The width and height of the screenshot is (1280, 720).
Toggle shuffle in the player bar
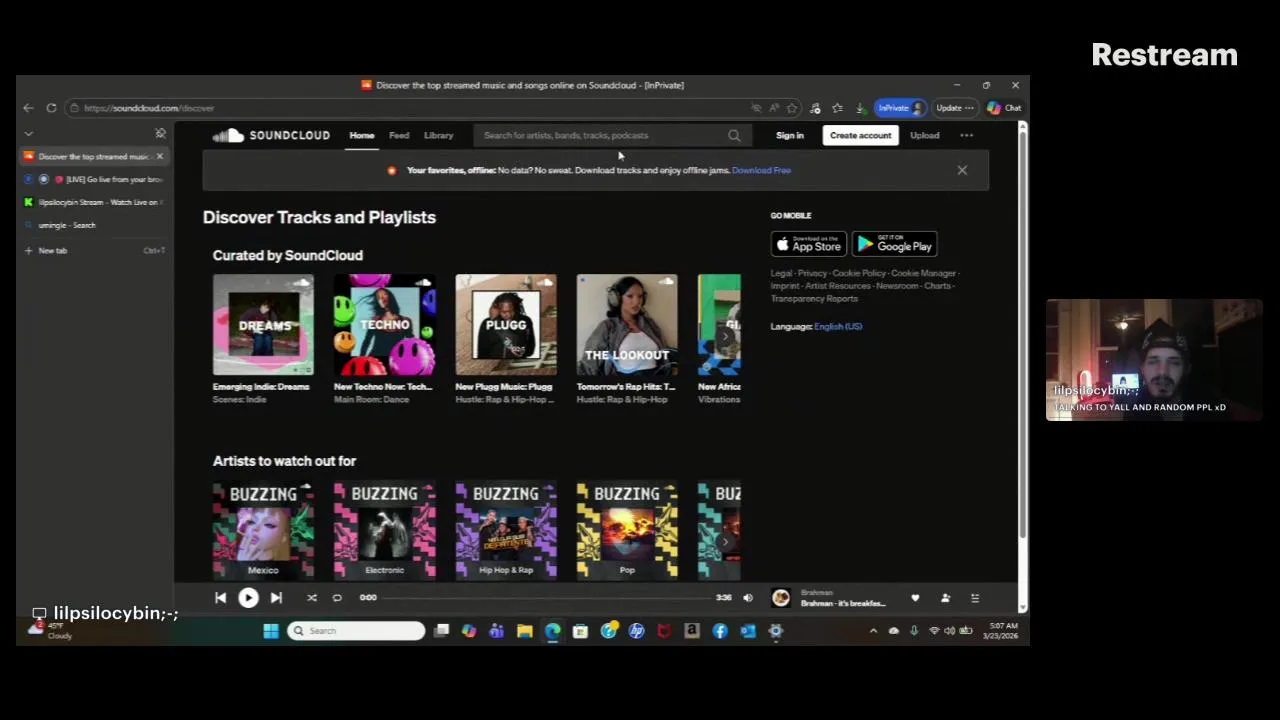coord(311,598)
